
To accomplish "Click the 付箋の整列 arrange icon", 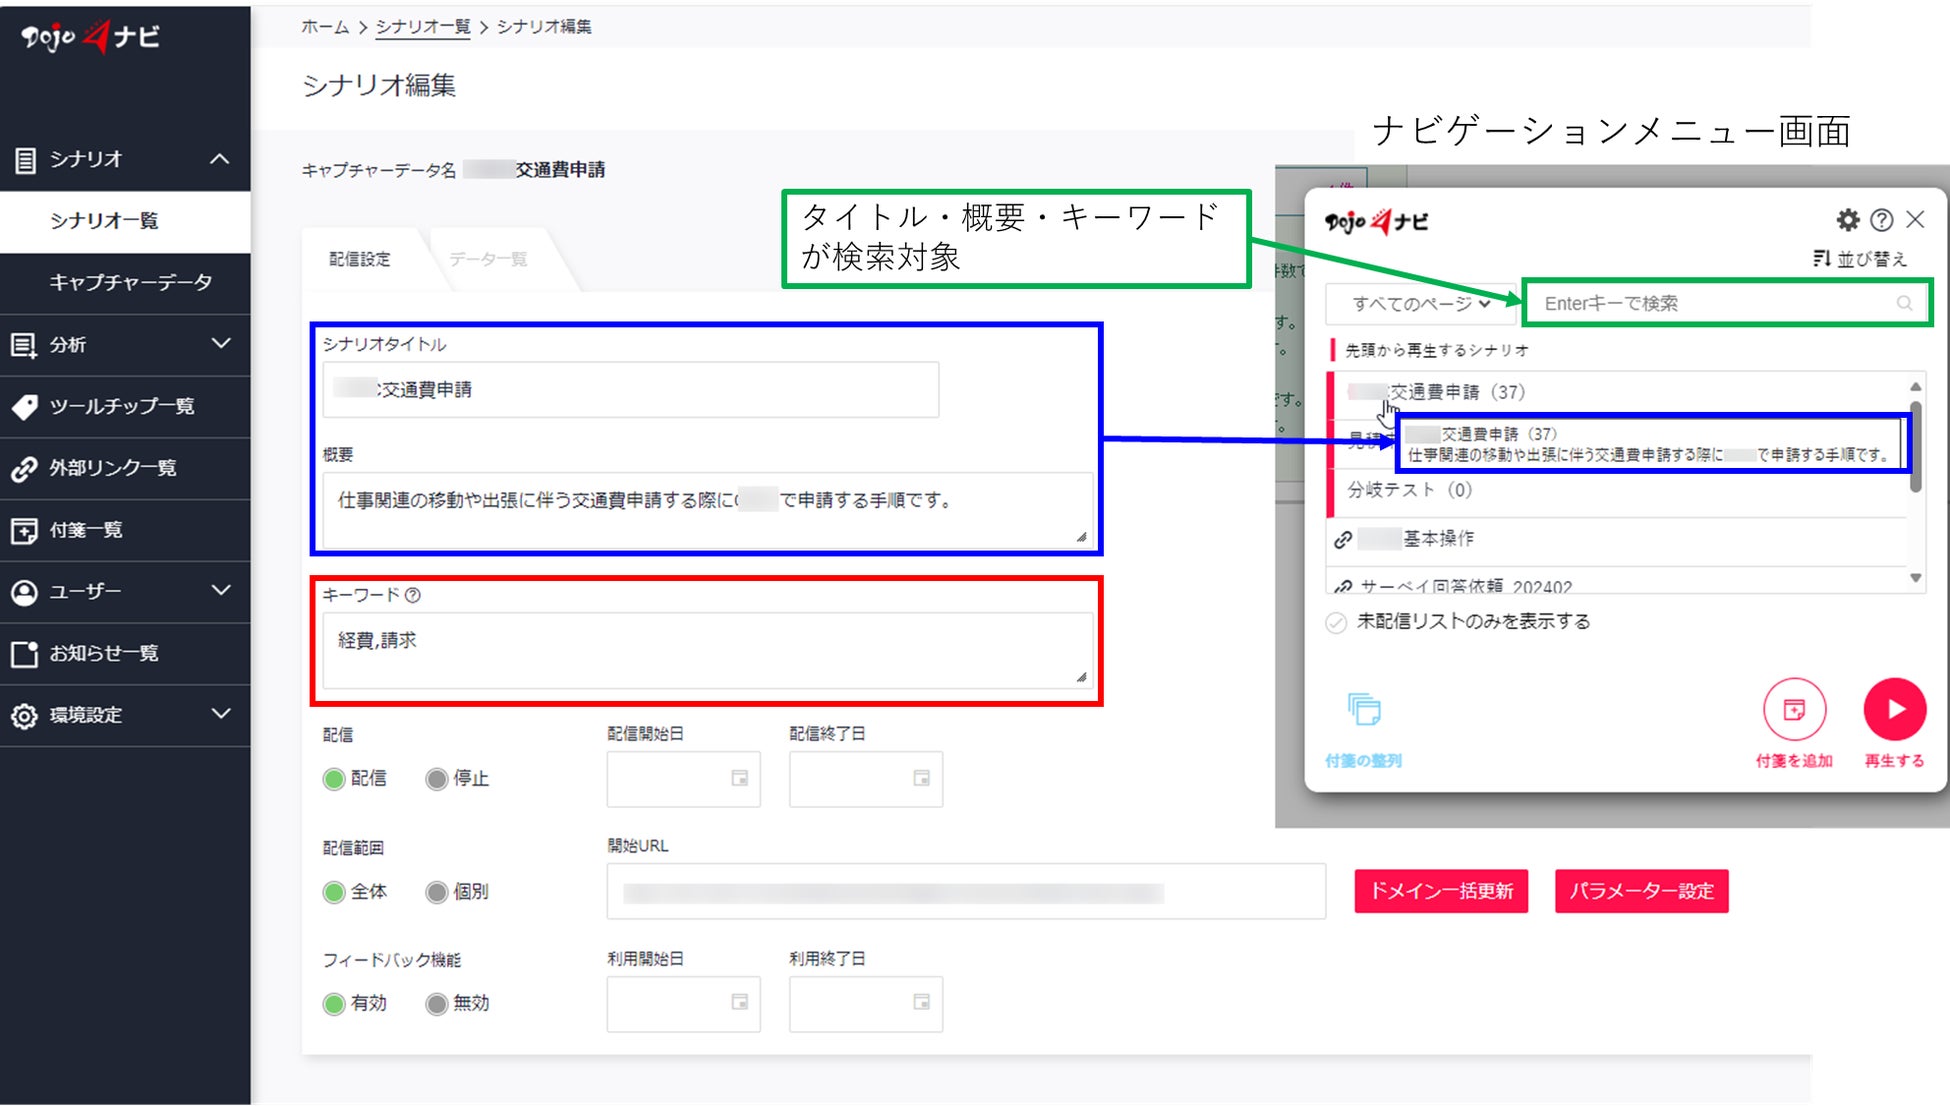I will (1364, 710).
